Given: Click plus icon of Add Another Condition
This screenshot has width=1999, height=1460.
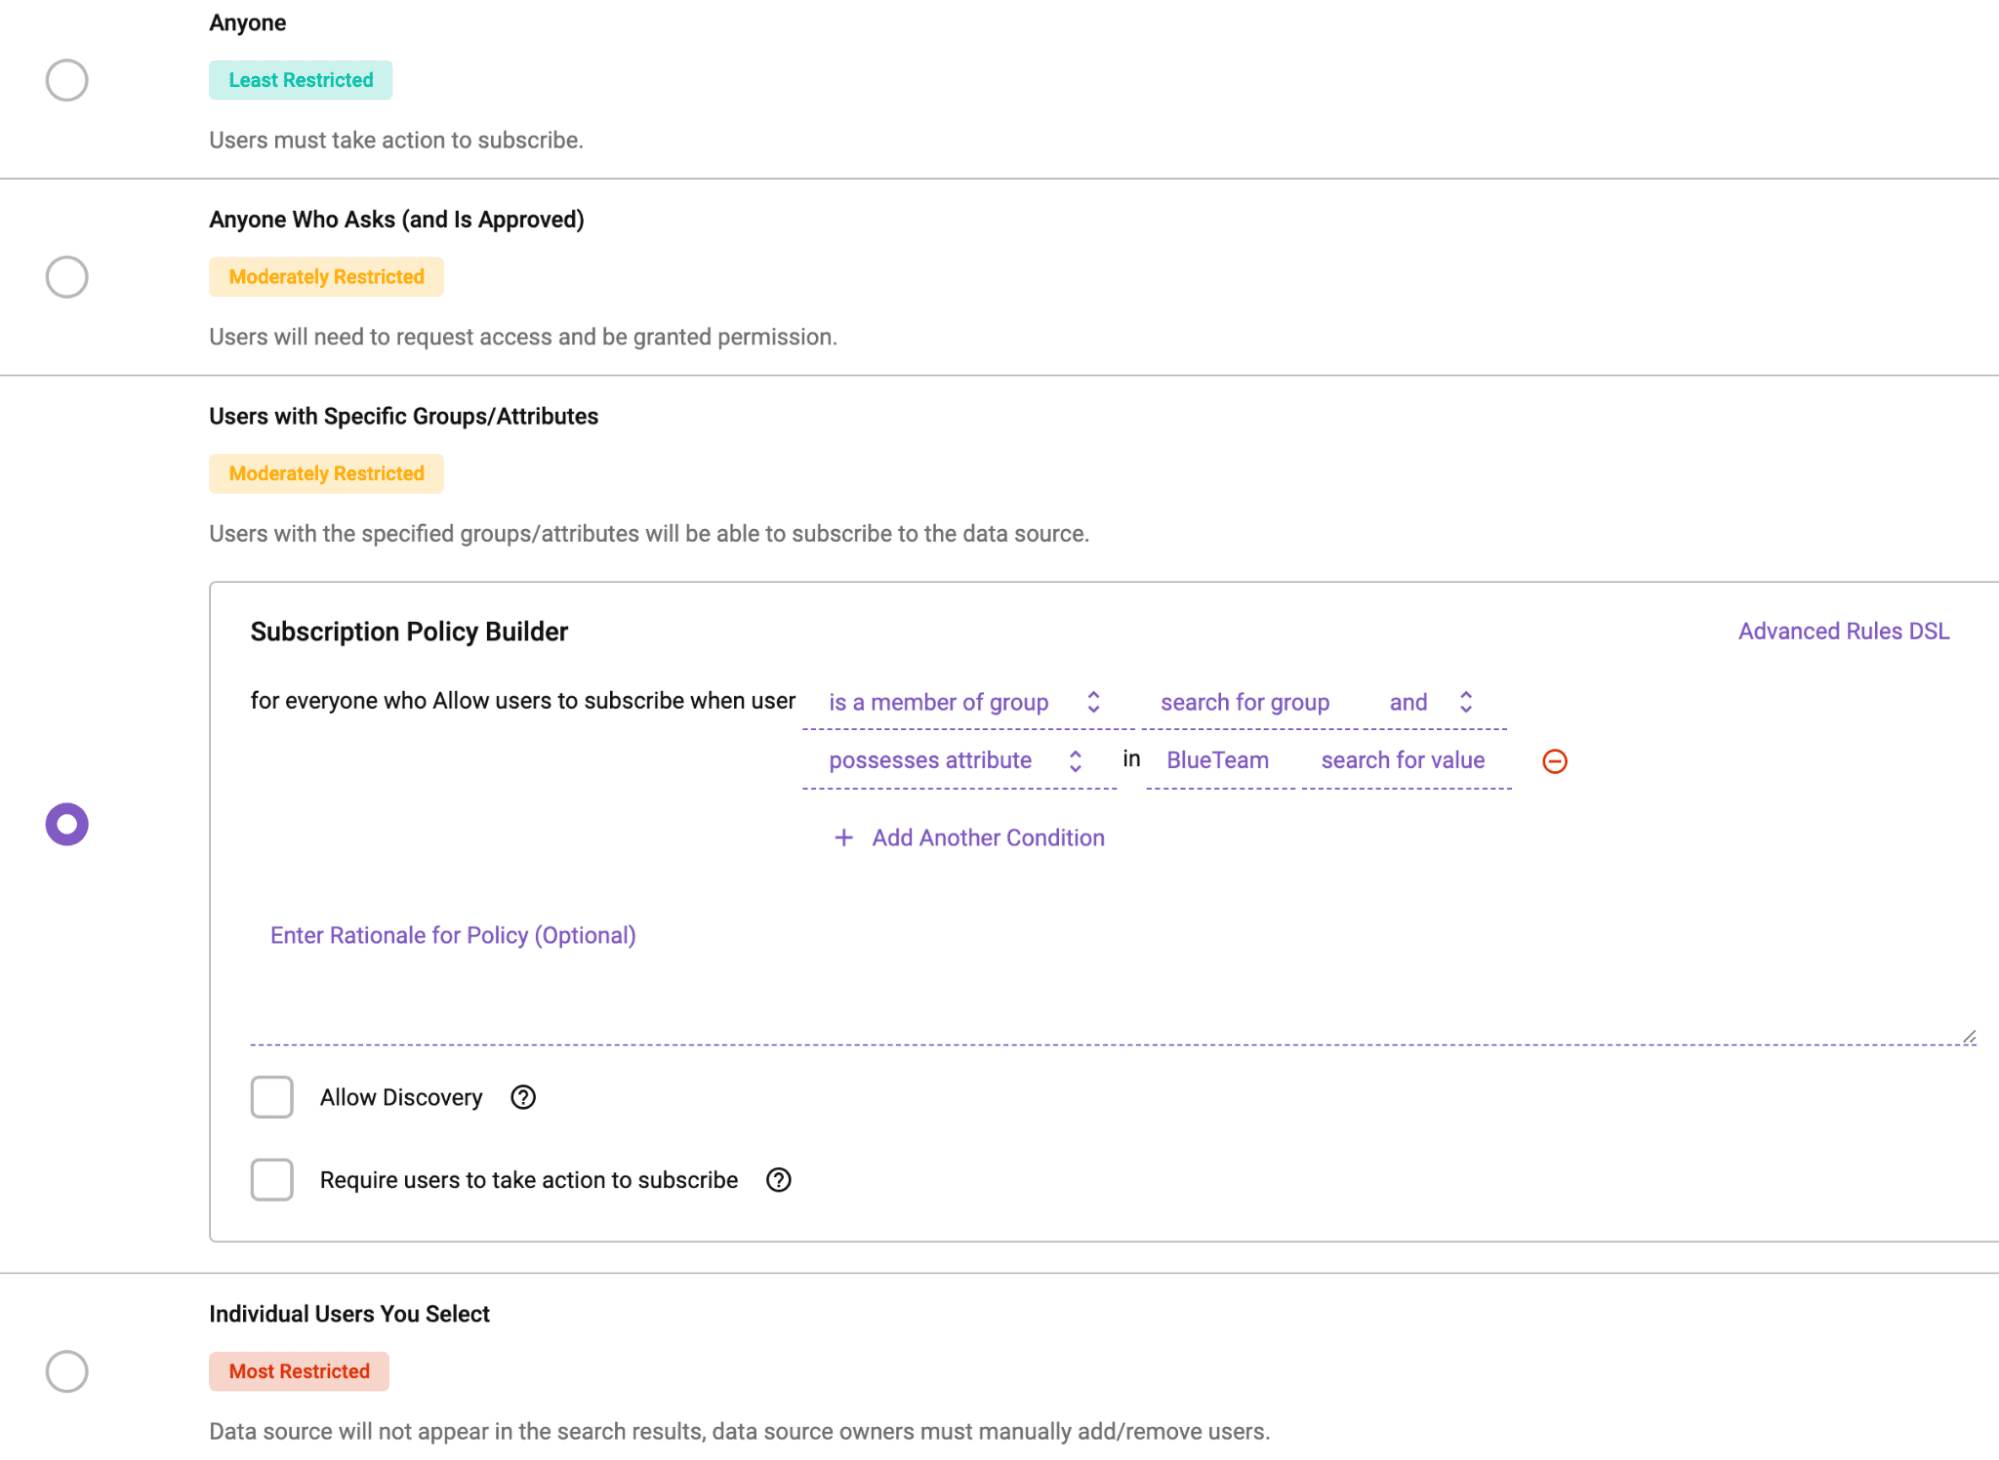Looking at the screenshot, I should (x=844, y=838).
